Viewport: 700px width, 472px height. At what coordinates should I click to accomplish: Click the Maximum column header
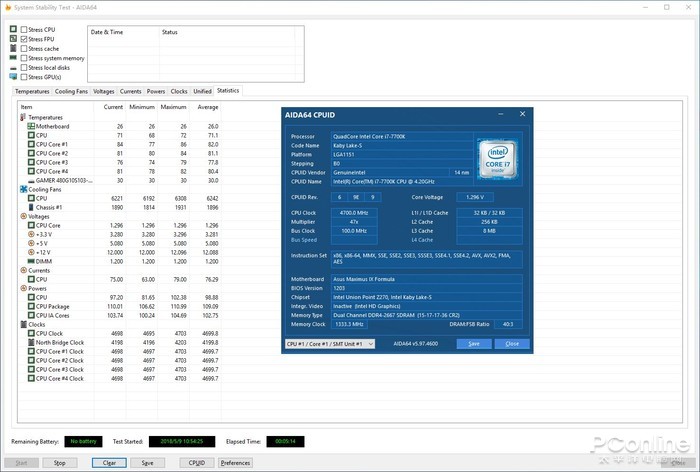[x=173, y=107]
